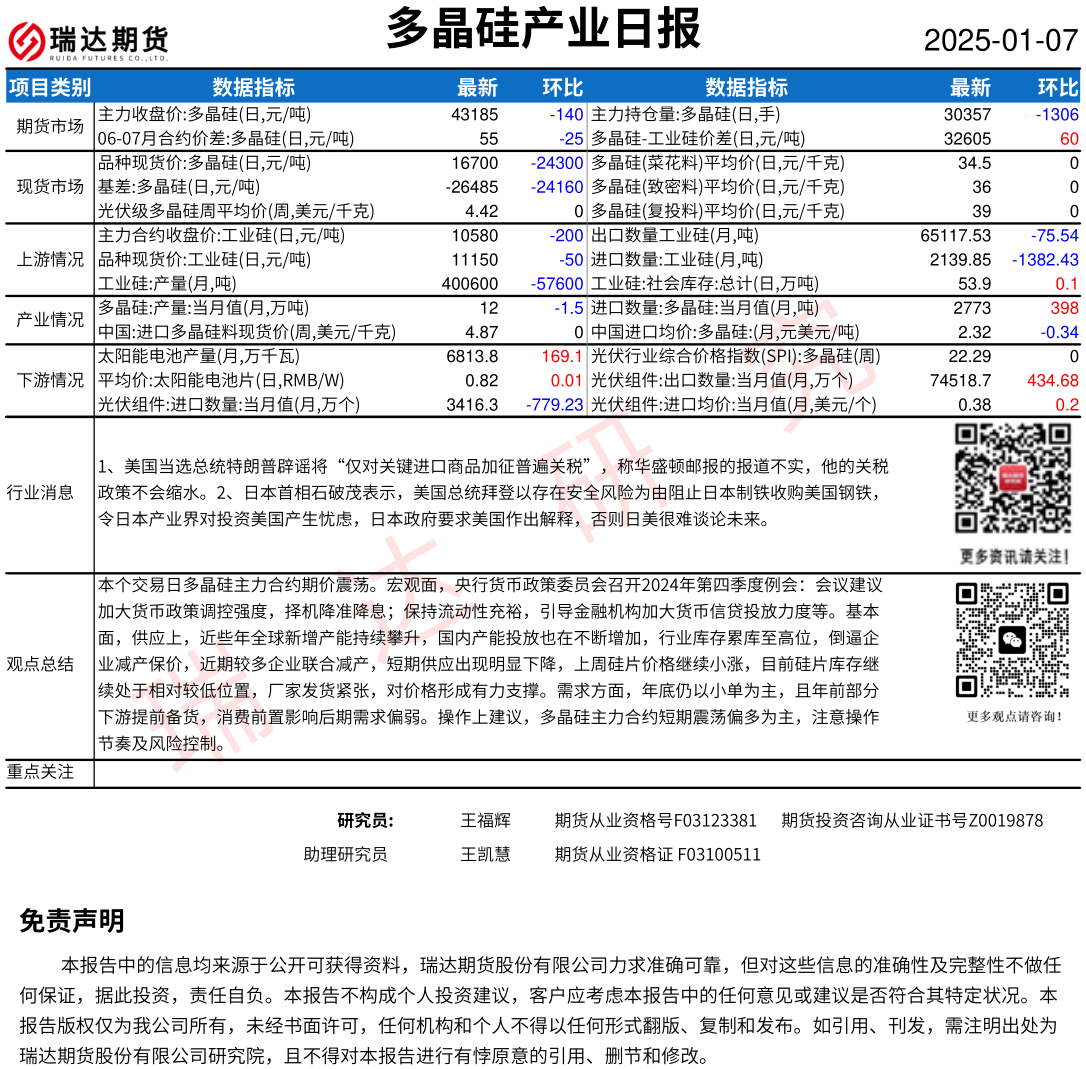Click the report date 2025-01-07
This screenshot has height=1069, width=1086.
1001,40
